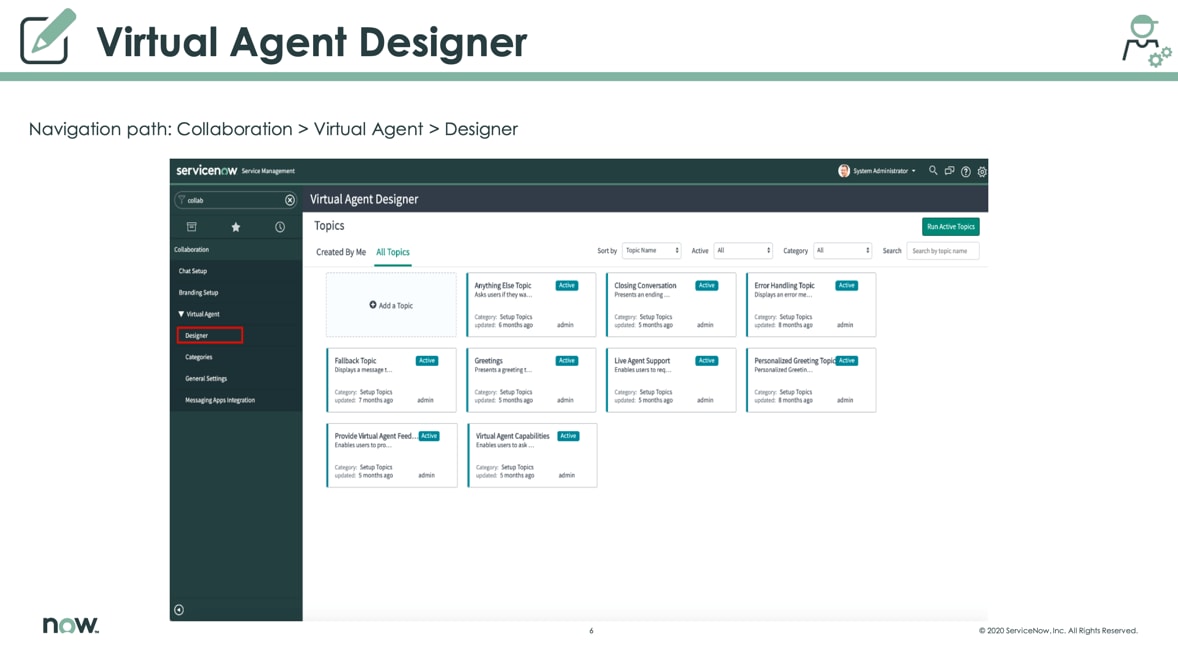Open the Connect chat sidebar icon
The height and width of the screenshot is (659, 1178).
click(x=950, y=171)
